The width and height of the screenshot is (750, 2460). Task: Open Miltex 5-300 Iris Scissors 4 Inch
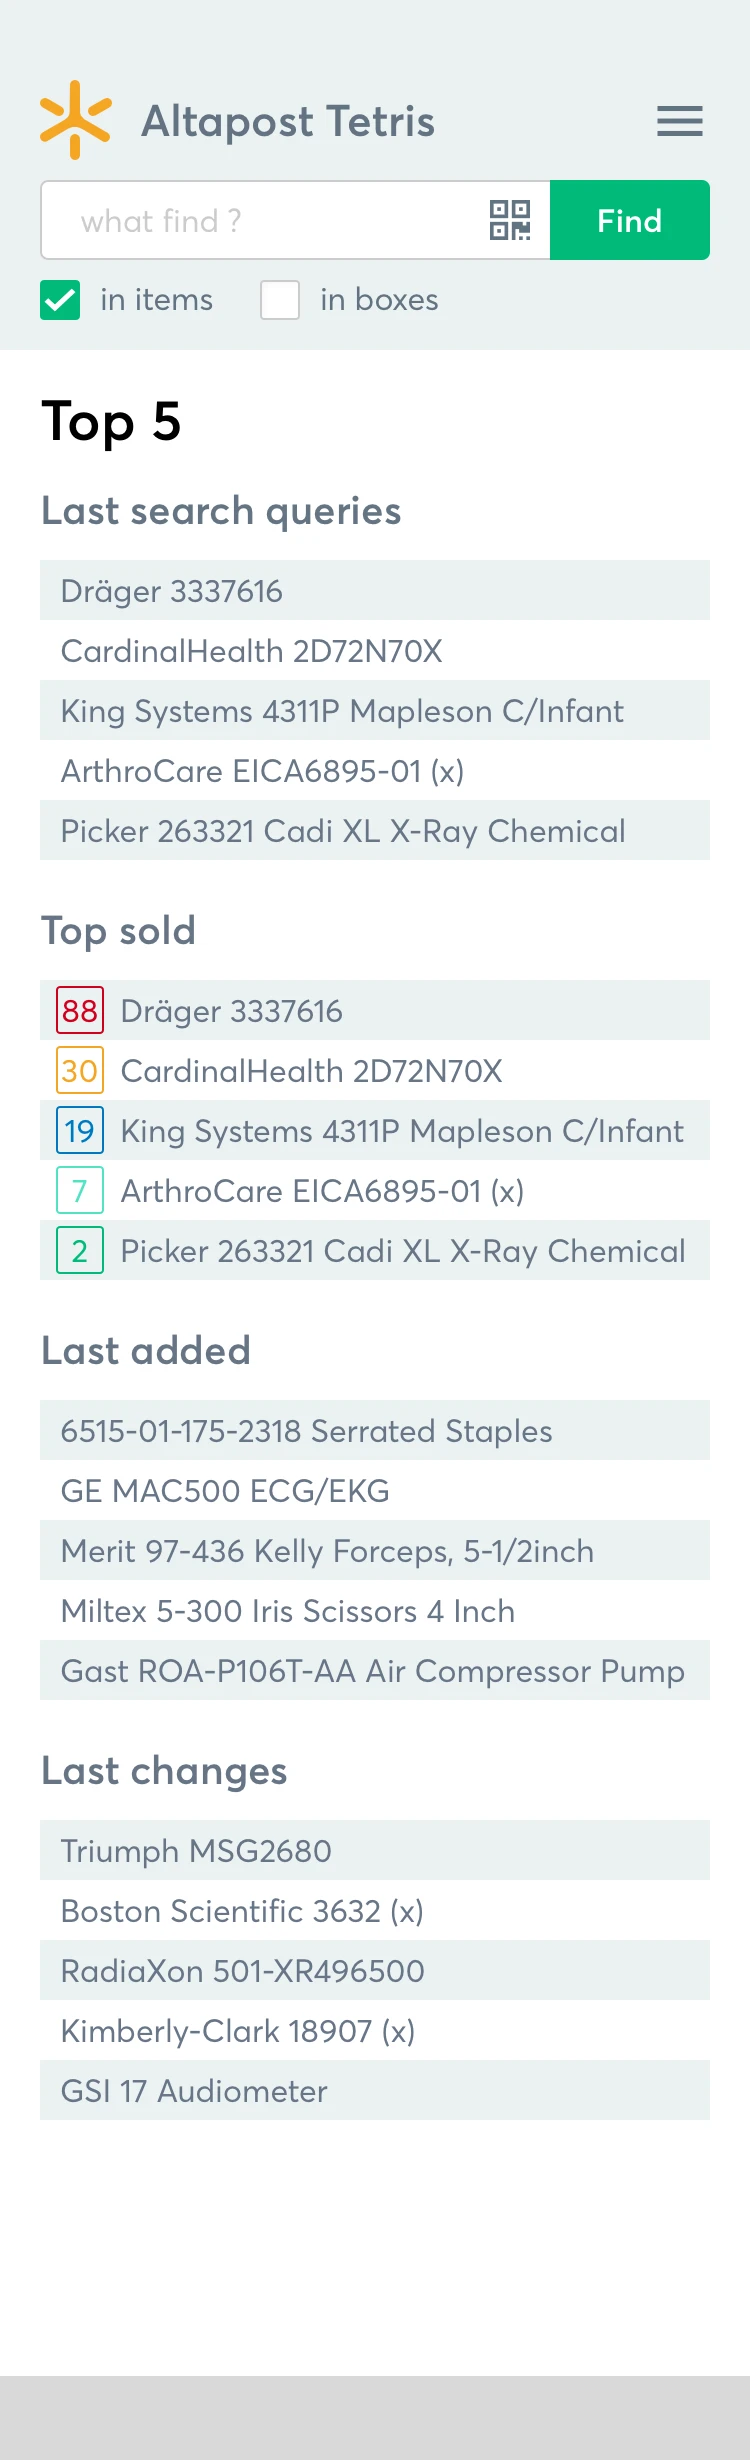[288, 1611]
